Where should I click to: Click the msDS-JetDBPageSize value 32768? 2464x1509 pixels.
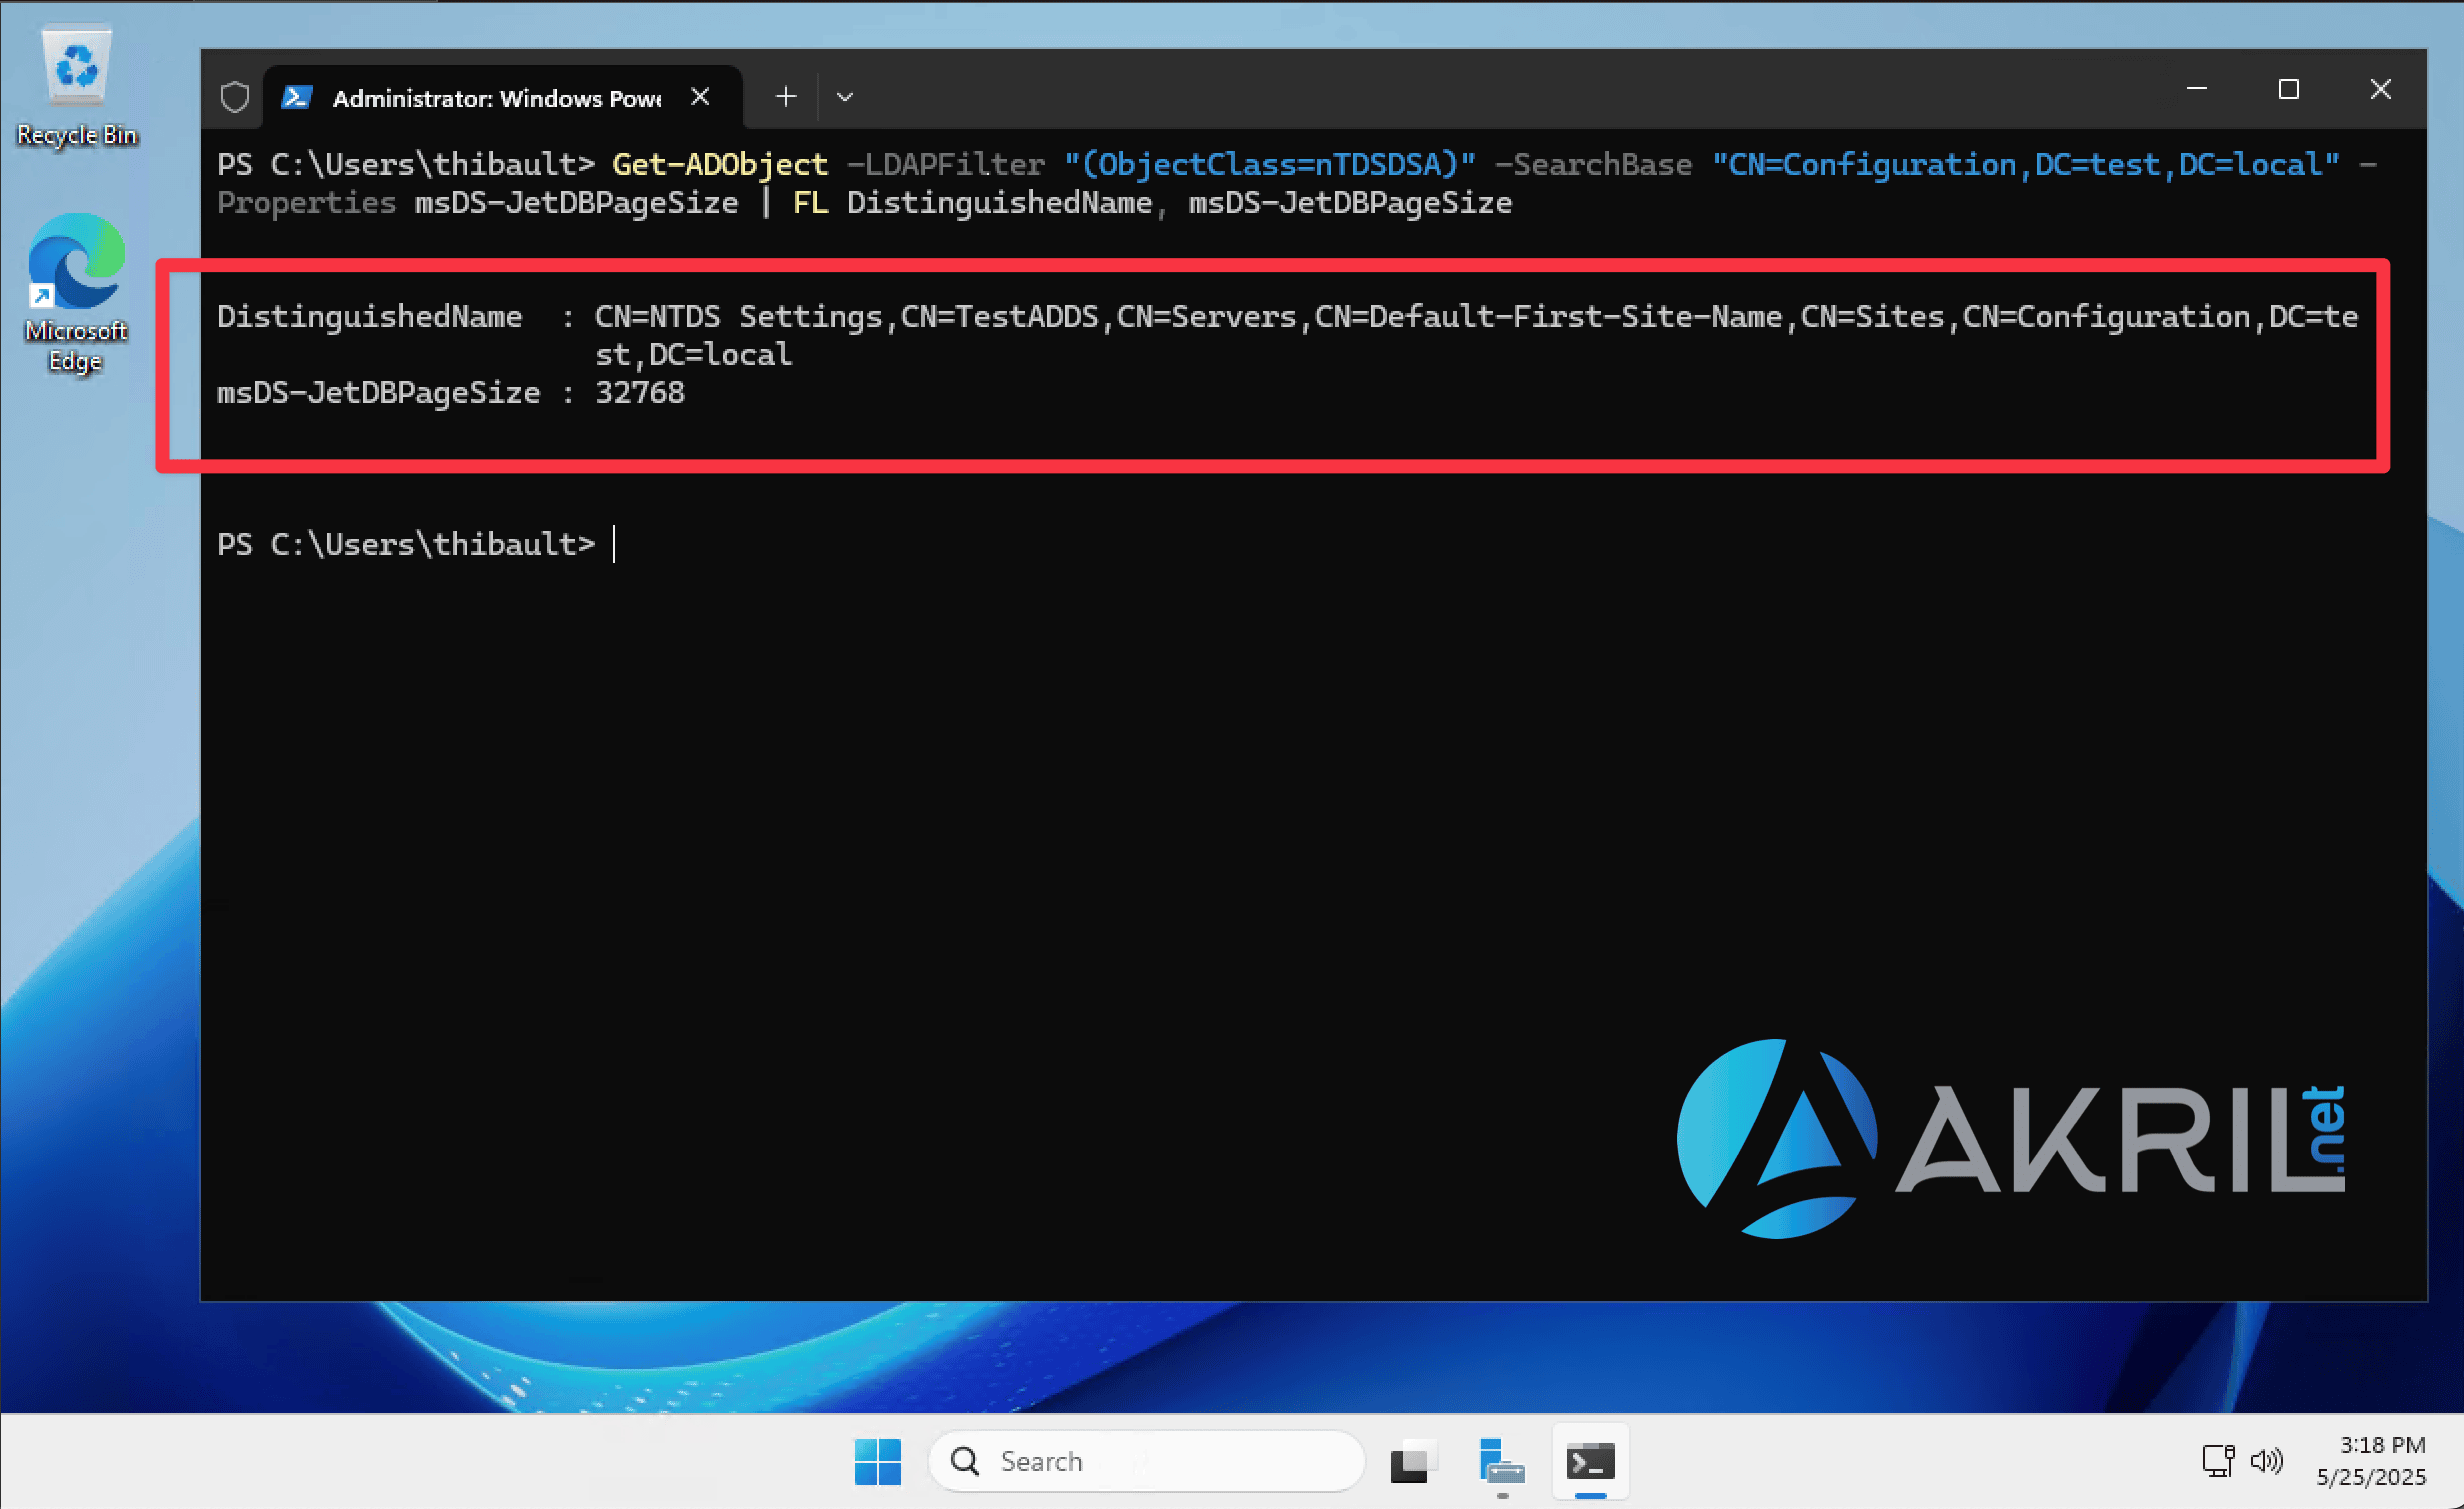coord(640,392)
